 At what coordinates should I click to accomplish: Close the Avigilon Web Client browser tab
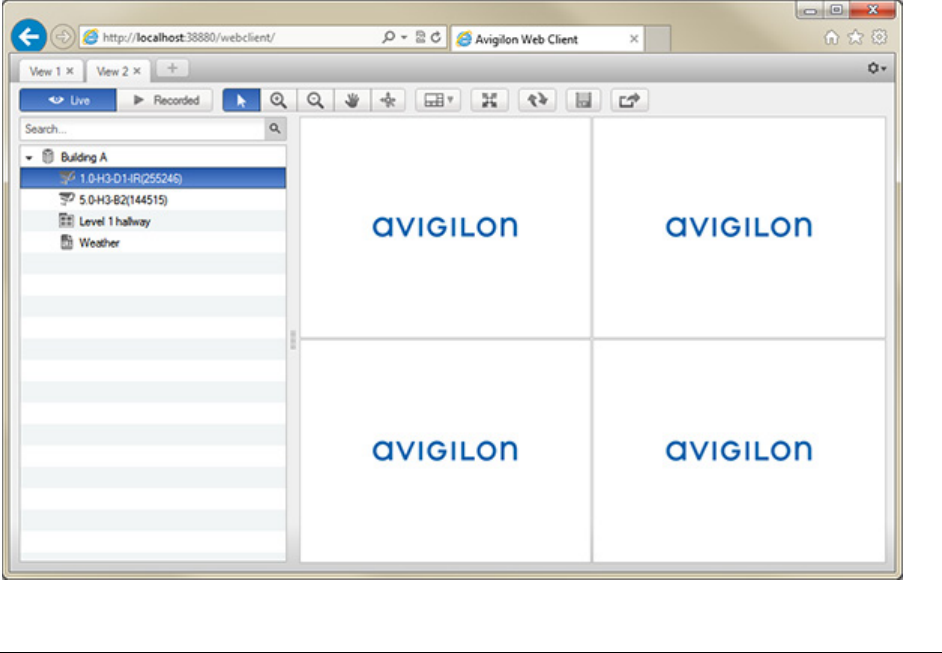pos(634,39)
